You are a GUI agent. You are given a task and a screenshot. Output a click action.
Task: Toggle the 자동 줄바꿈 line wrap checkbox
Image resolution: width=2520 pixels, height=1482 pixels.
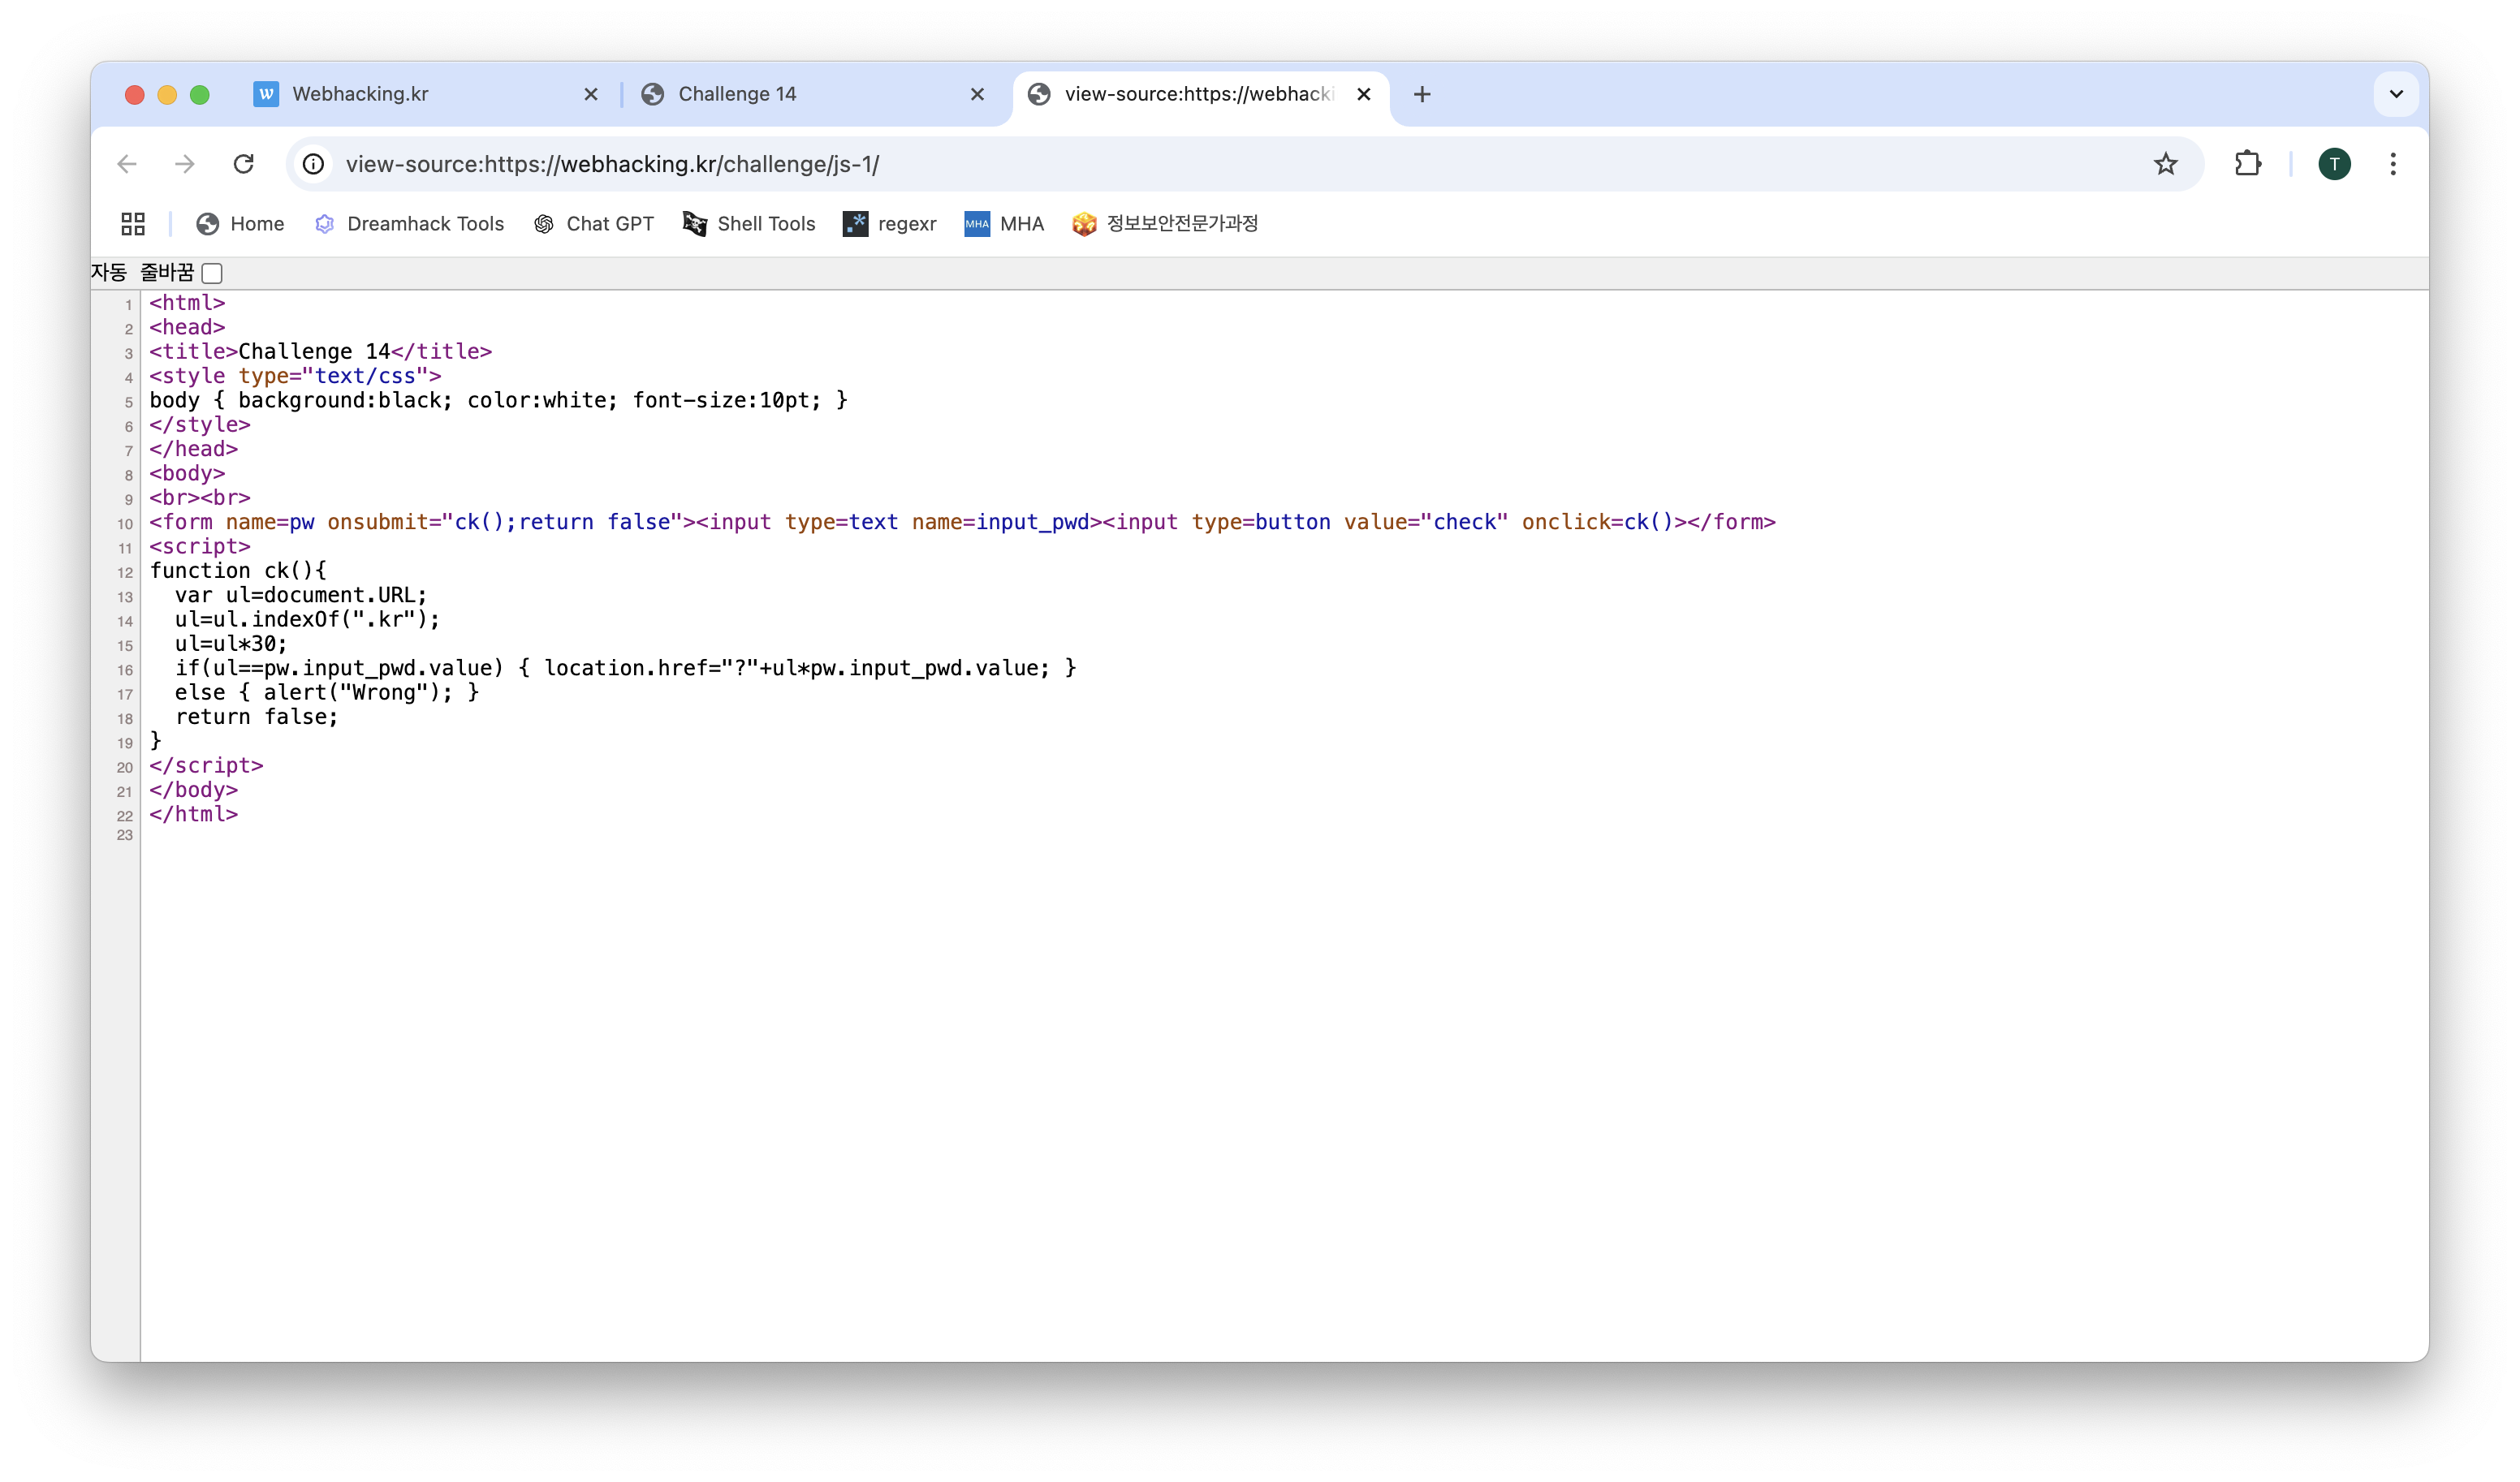coord(212,273)
